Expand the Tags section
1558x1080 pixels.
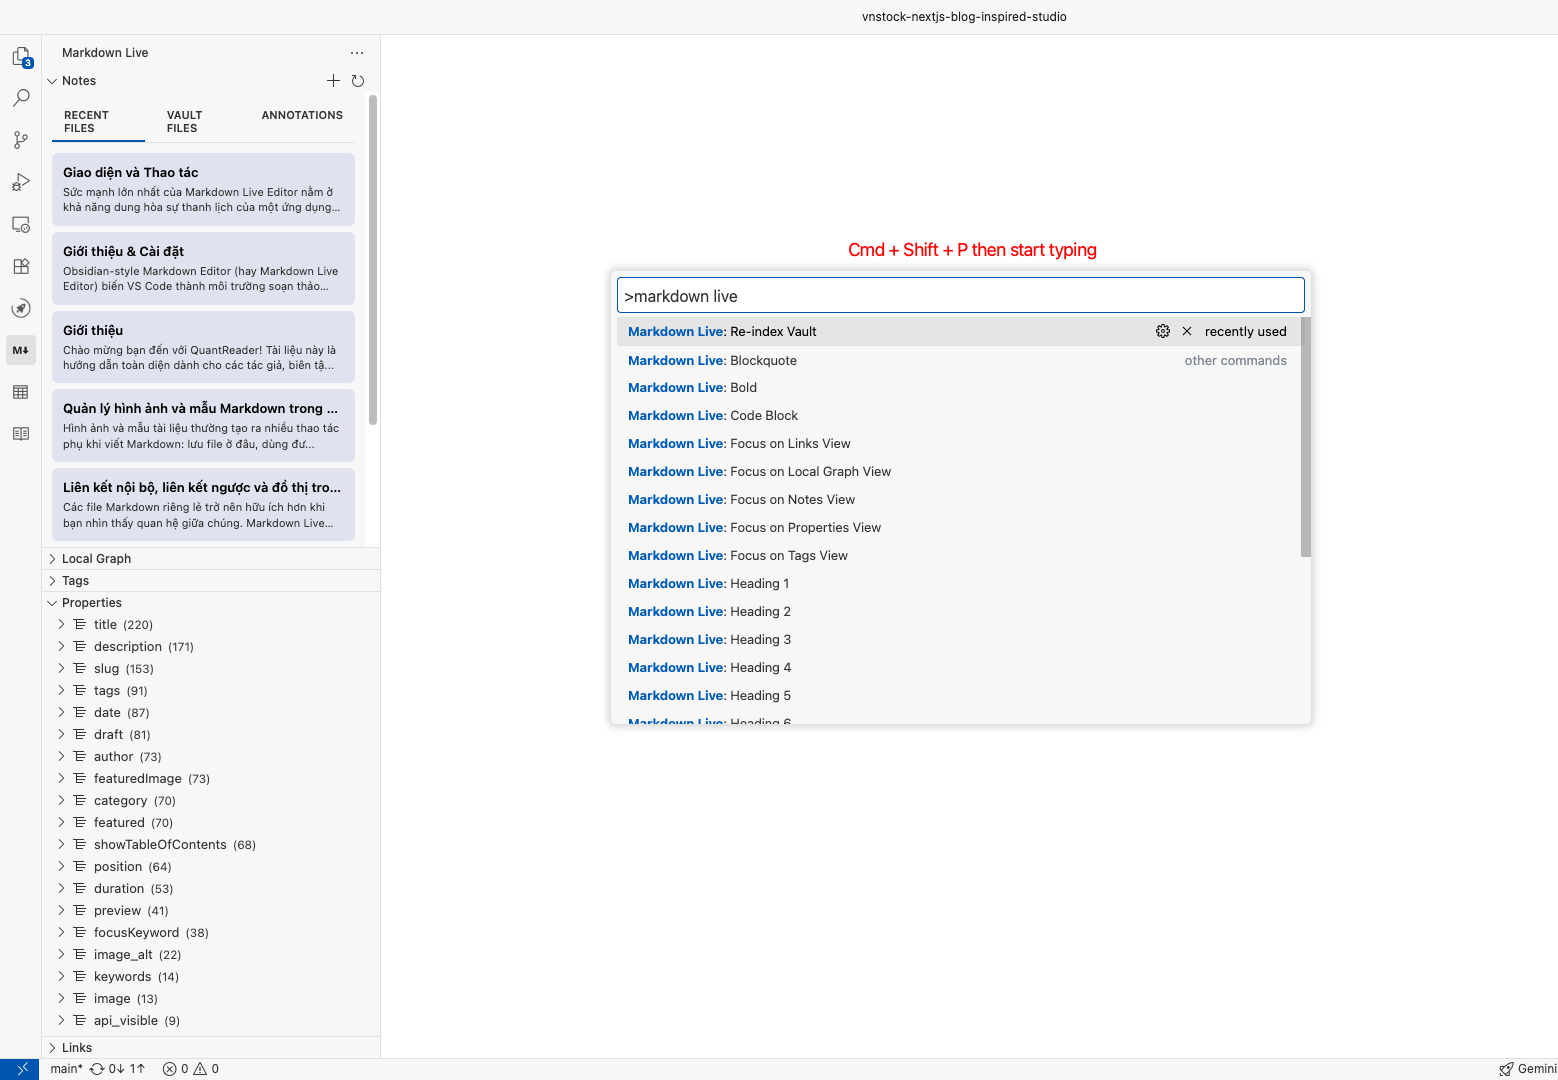(x=53, y=581)
